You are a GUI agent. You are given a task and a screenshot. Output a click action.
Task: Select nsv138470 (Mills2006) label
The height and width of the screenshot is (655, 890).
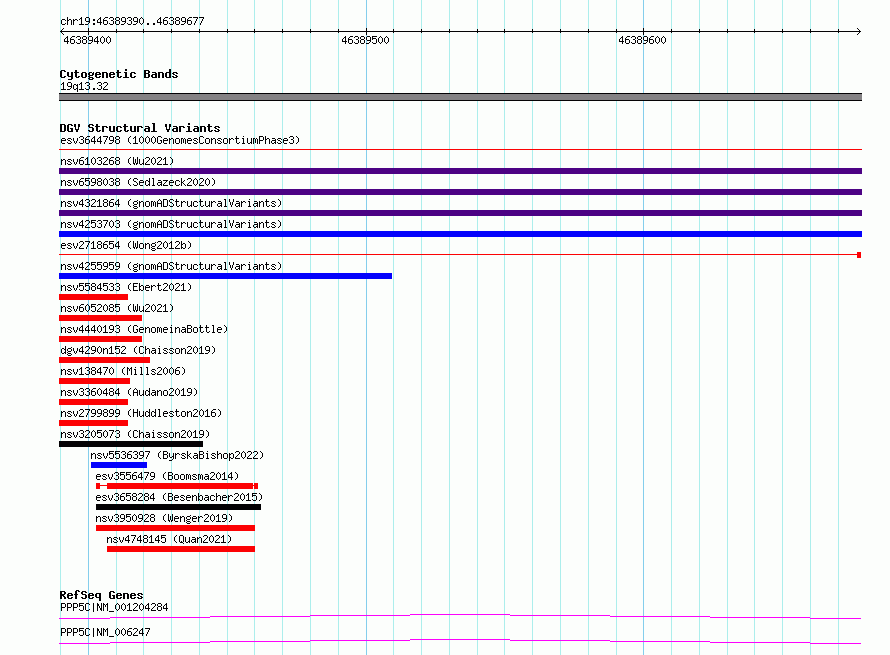click(123, 371)
